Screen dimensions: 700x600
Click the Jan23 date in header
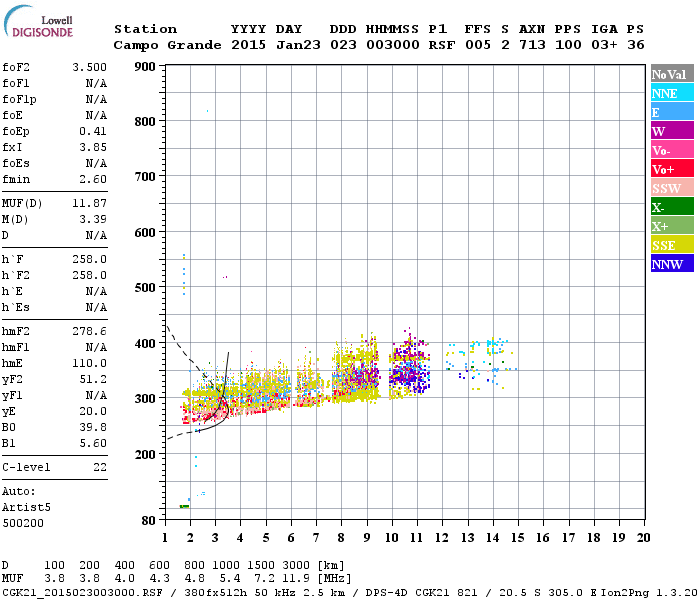click(298, 45)
